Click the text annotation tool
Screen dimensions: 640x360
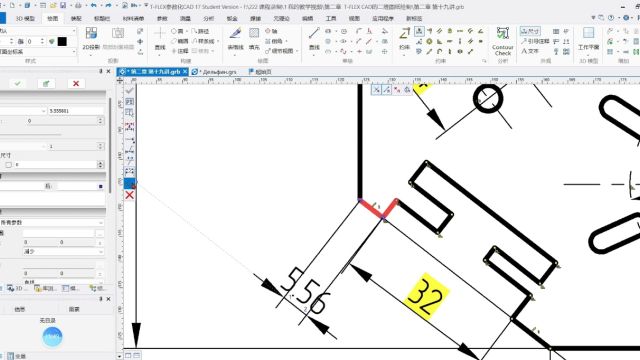pyautogui.click(x=530, y=51)
